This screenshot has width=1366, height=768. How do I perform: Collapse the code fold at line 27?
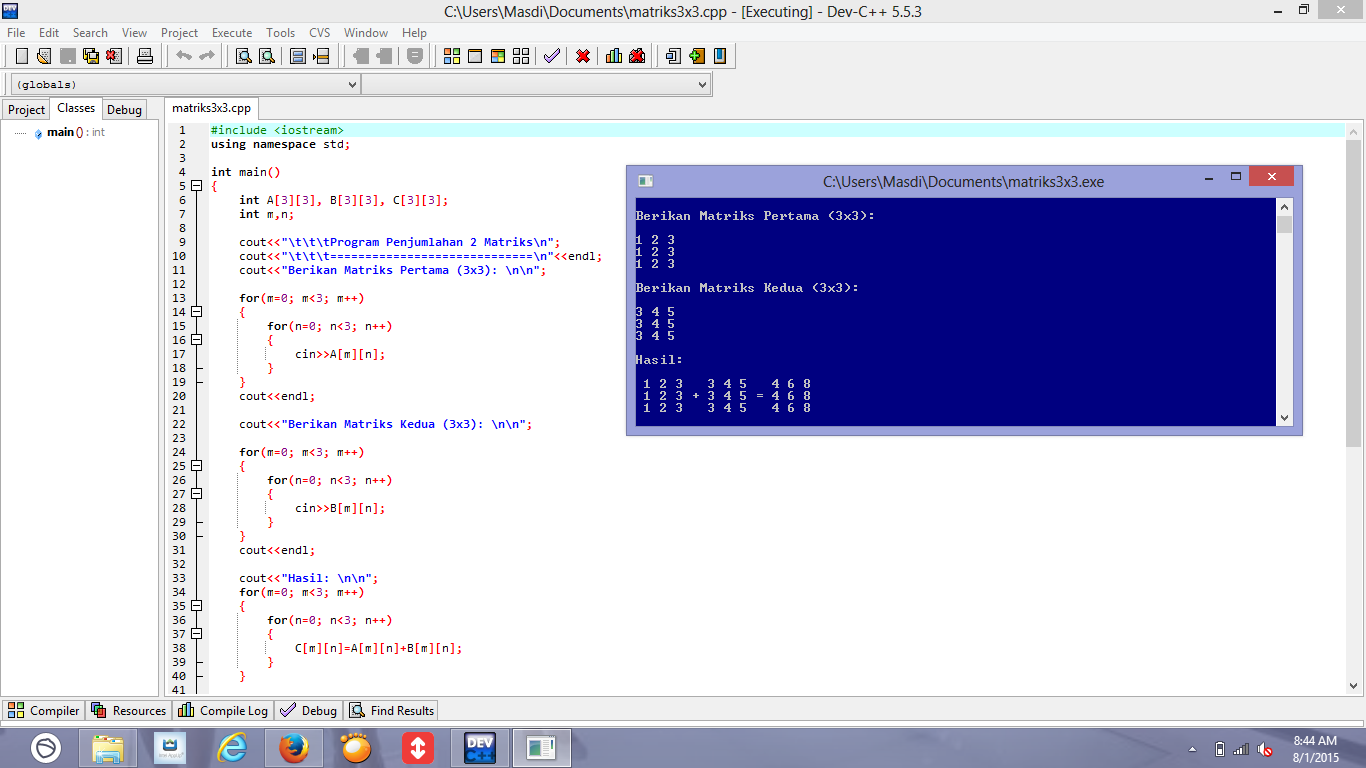click(197, 494)
